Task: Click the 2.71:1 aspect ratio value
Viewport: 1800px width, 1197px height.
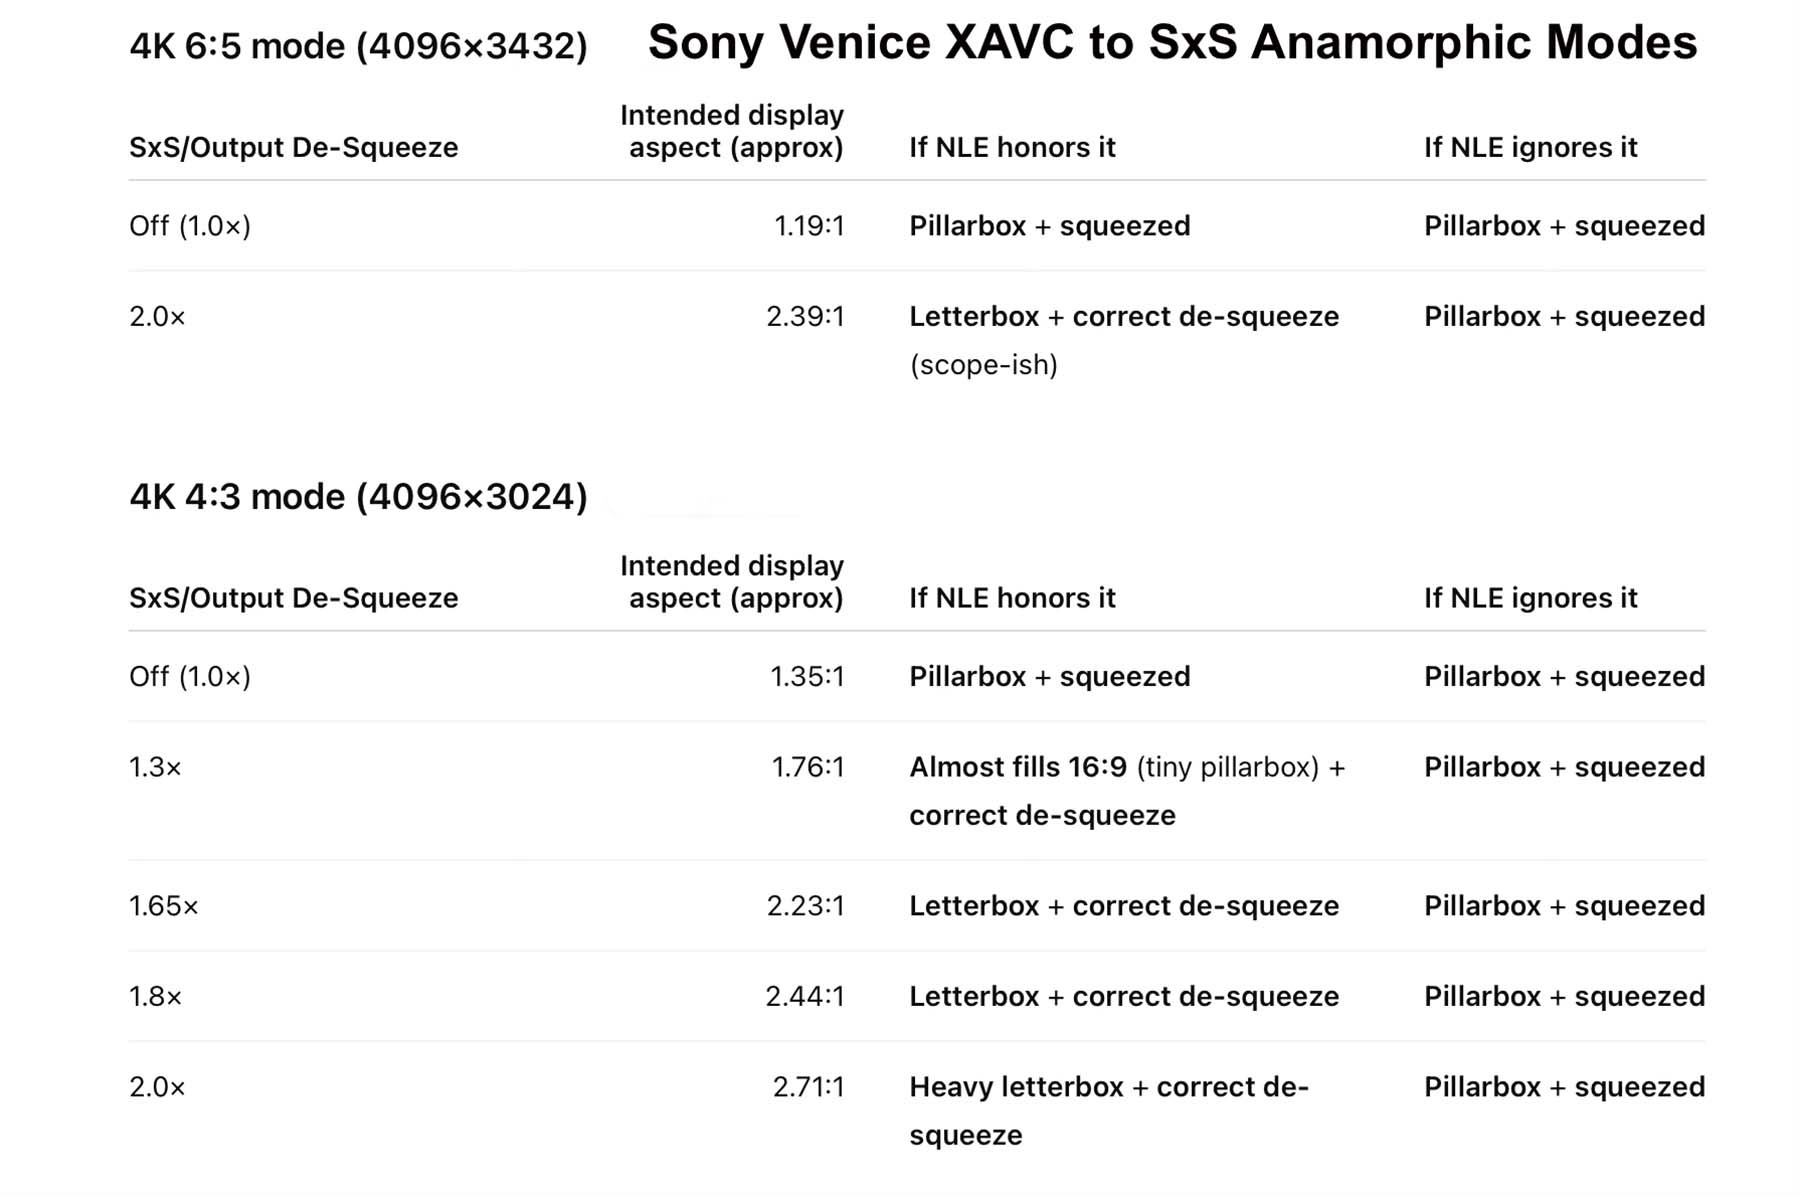Action: pos(809,1087)
